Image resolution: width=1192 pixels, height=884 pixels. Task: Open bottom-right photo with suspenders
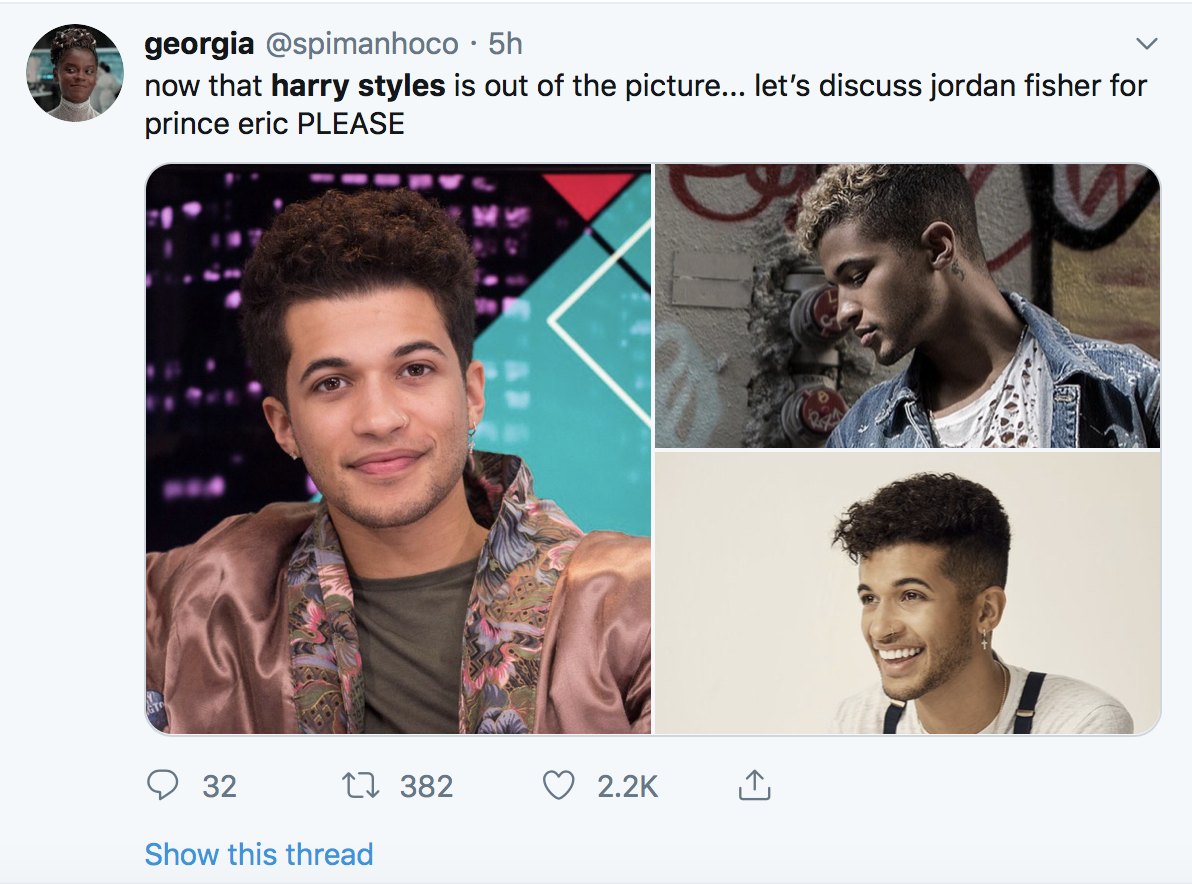[x=907, y=593]
